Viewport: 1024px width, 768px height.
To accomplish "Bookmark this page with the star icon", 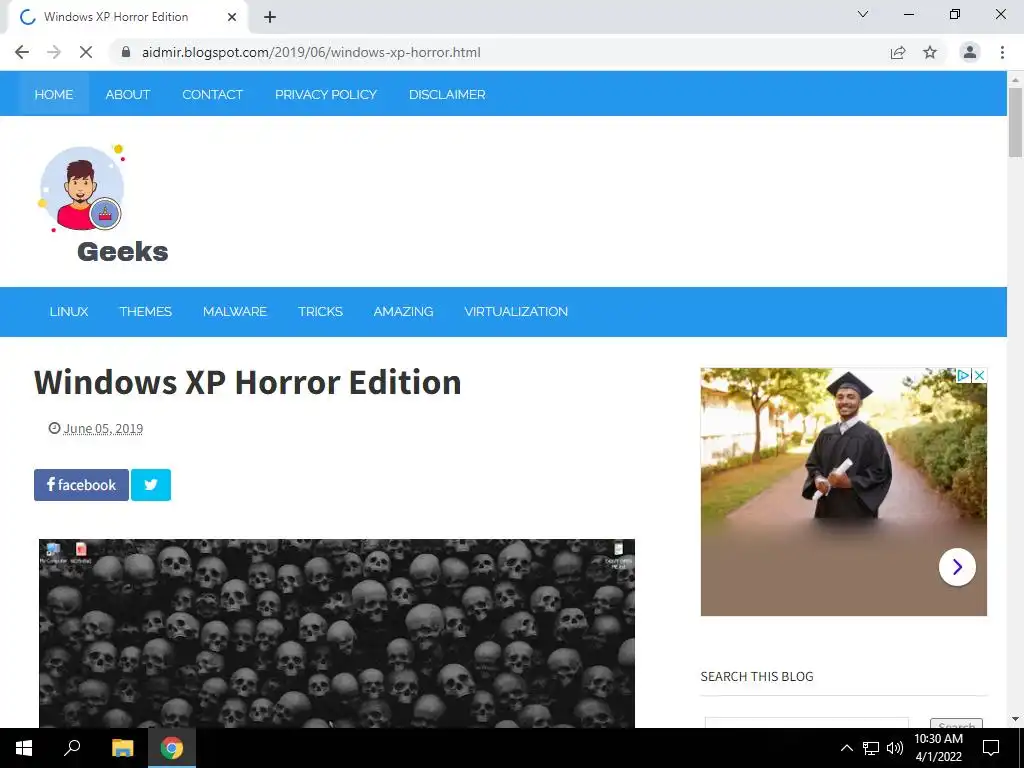I will 930,52.
